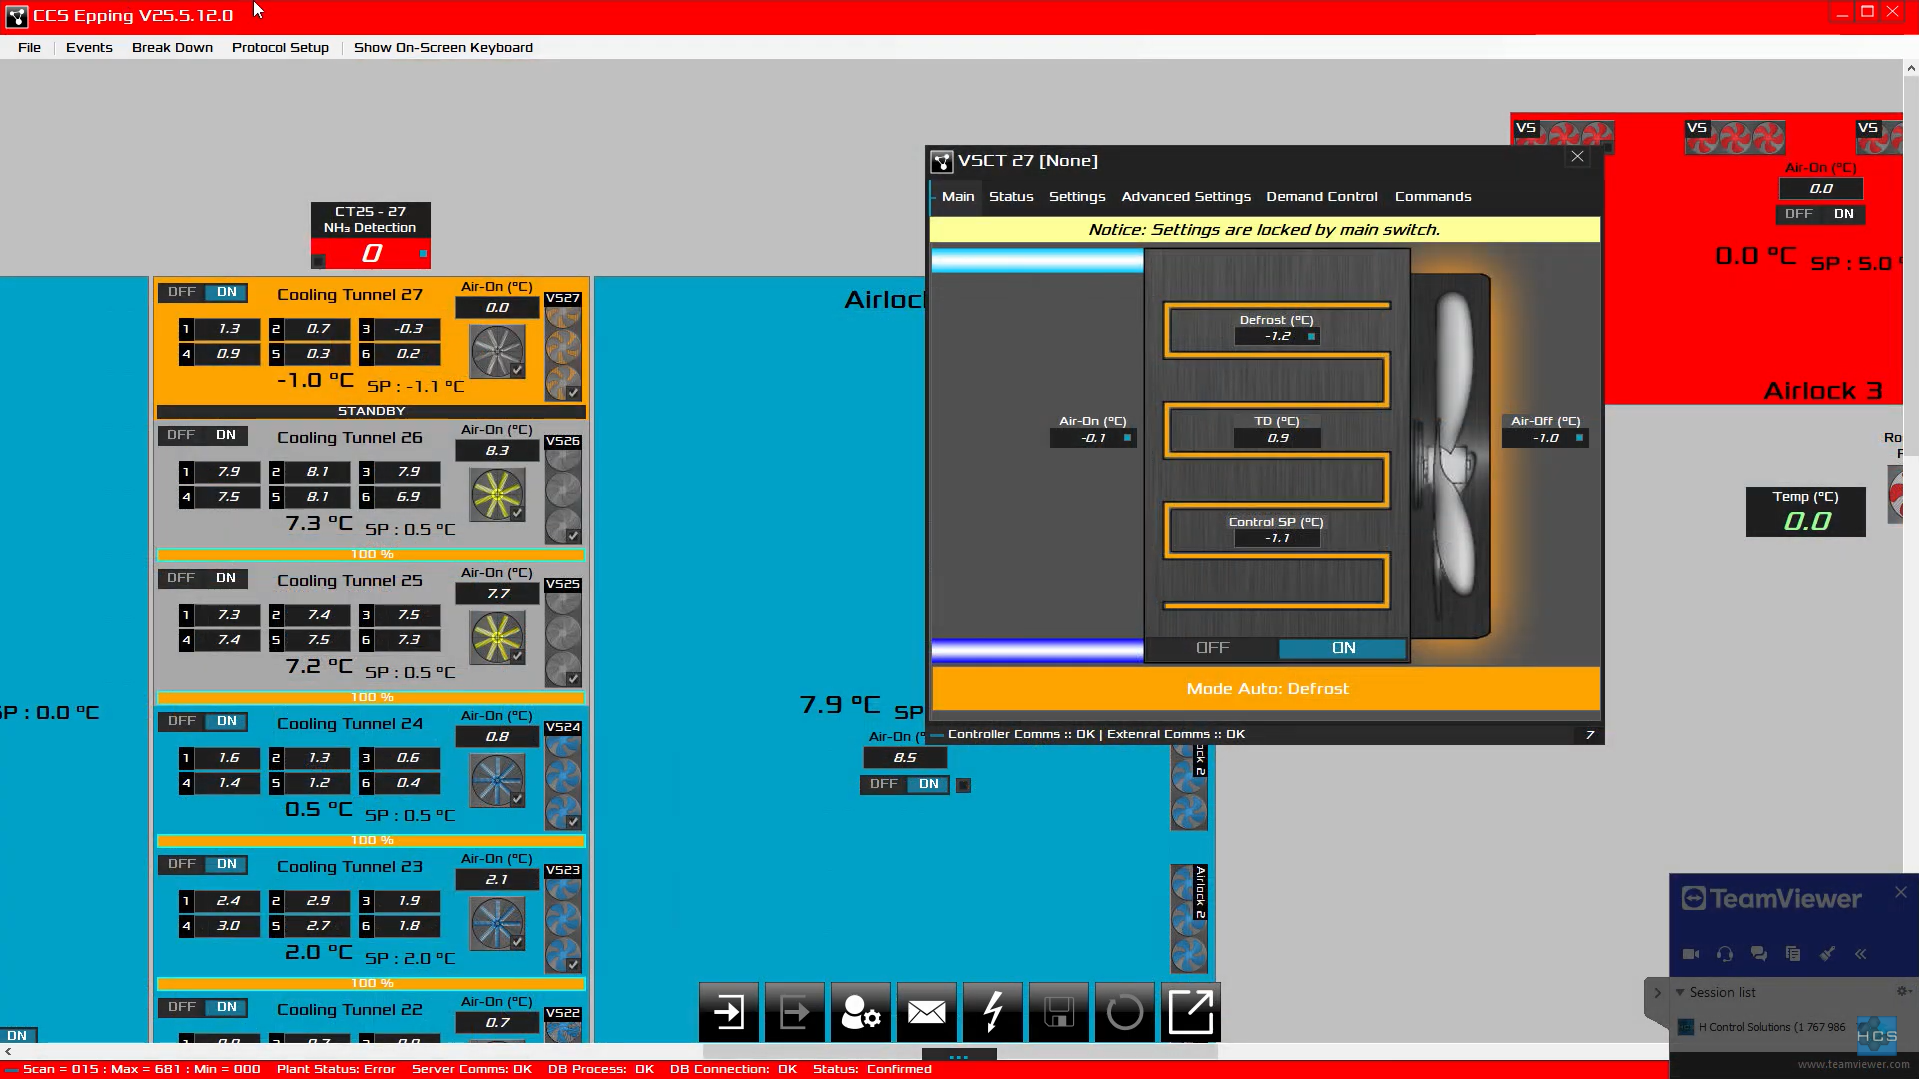
Task: Open the VS23 fan stack
Action: click(x=563, y=918)
